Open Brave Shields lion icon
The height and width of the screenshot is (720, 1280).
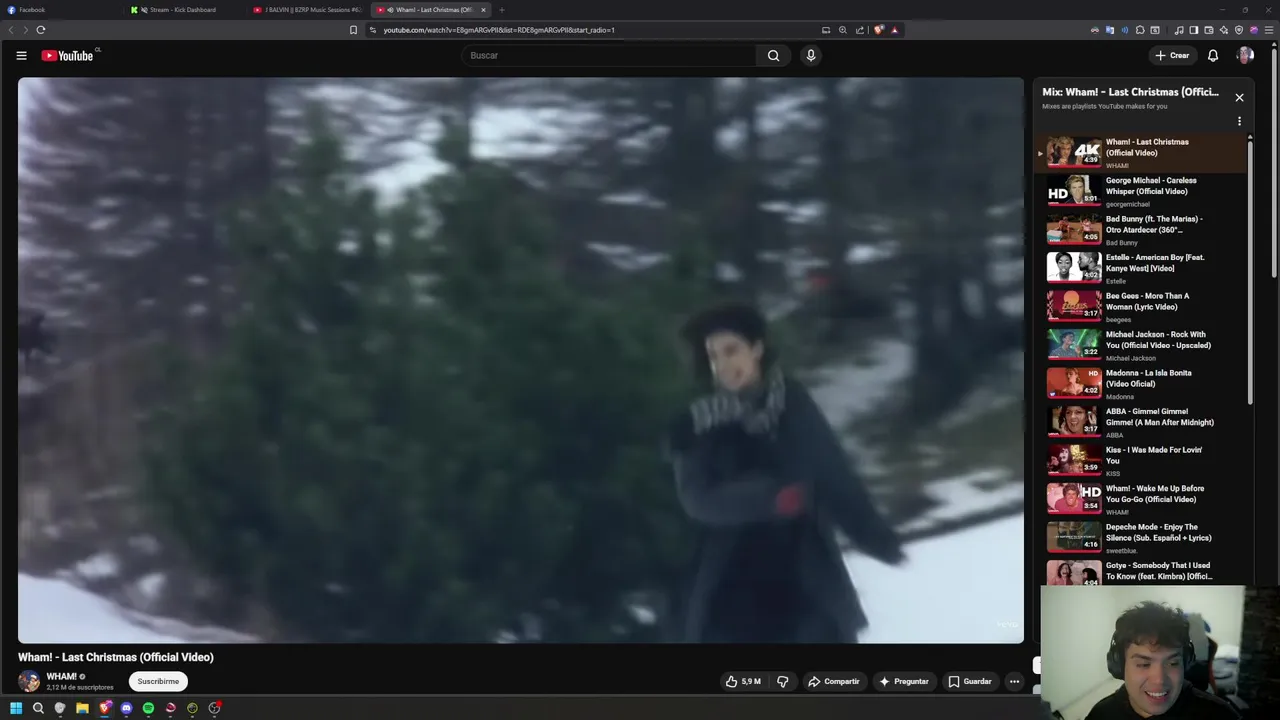878,30
